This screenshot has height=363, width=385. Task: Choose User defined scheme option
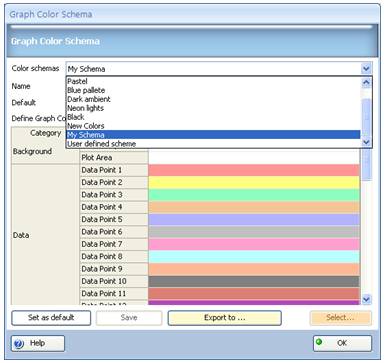[x=213, y=144]
